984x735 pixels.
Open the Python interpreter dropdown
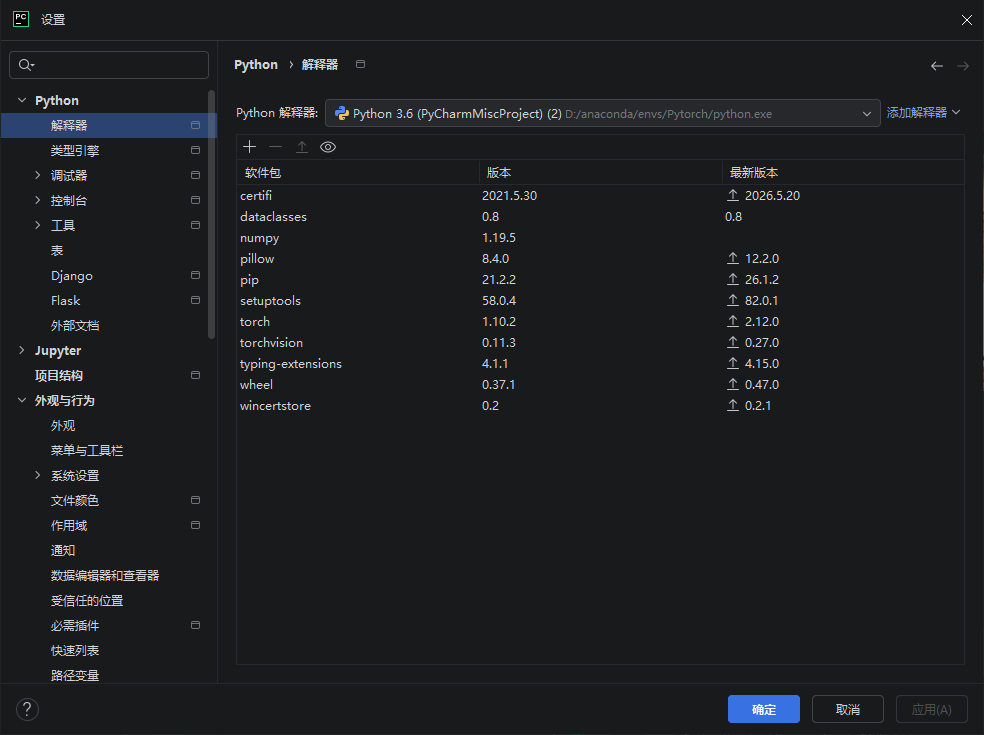[602, 114]
